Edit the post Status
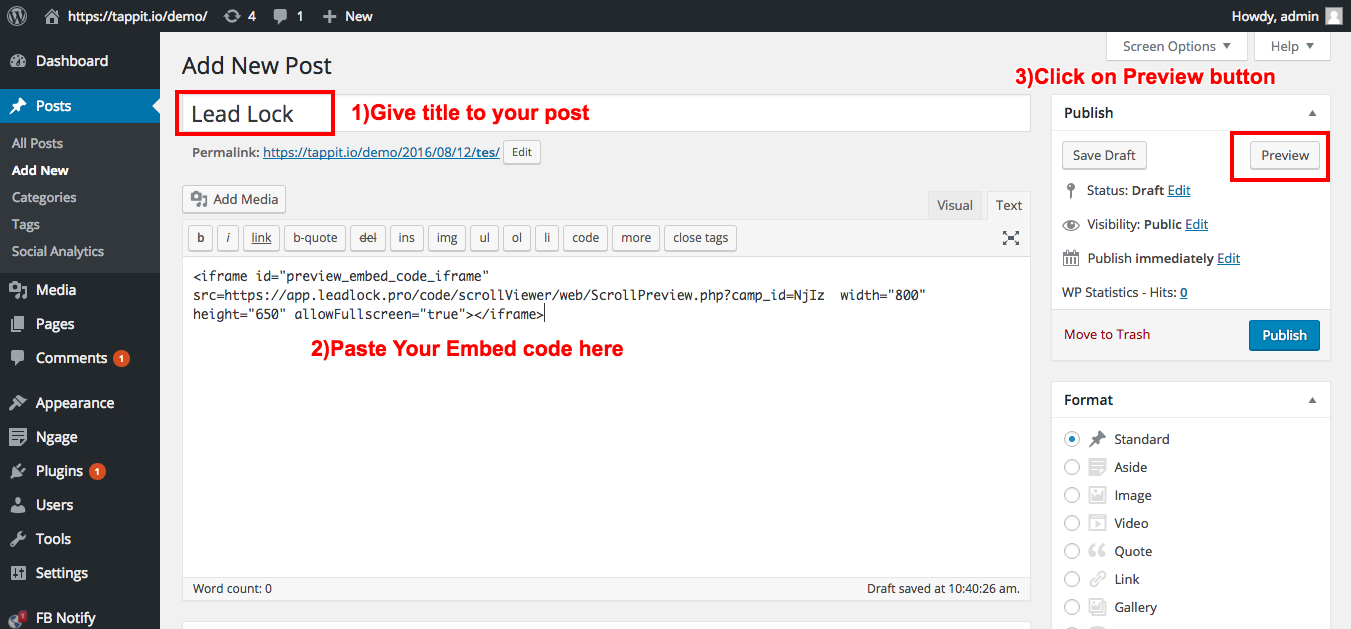Image resolution: width=1351 pixels, height=629 pixels. coord(1179,190)
